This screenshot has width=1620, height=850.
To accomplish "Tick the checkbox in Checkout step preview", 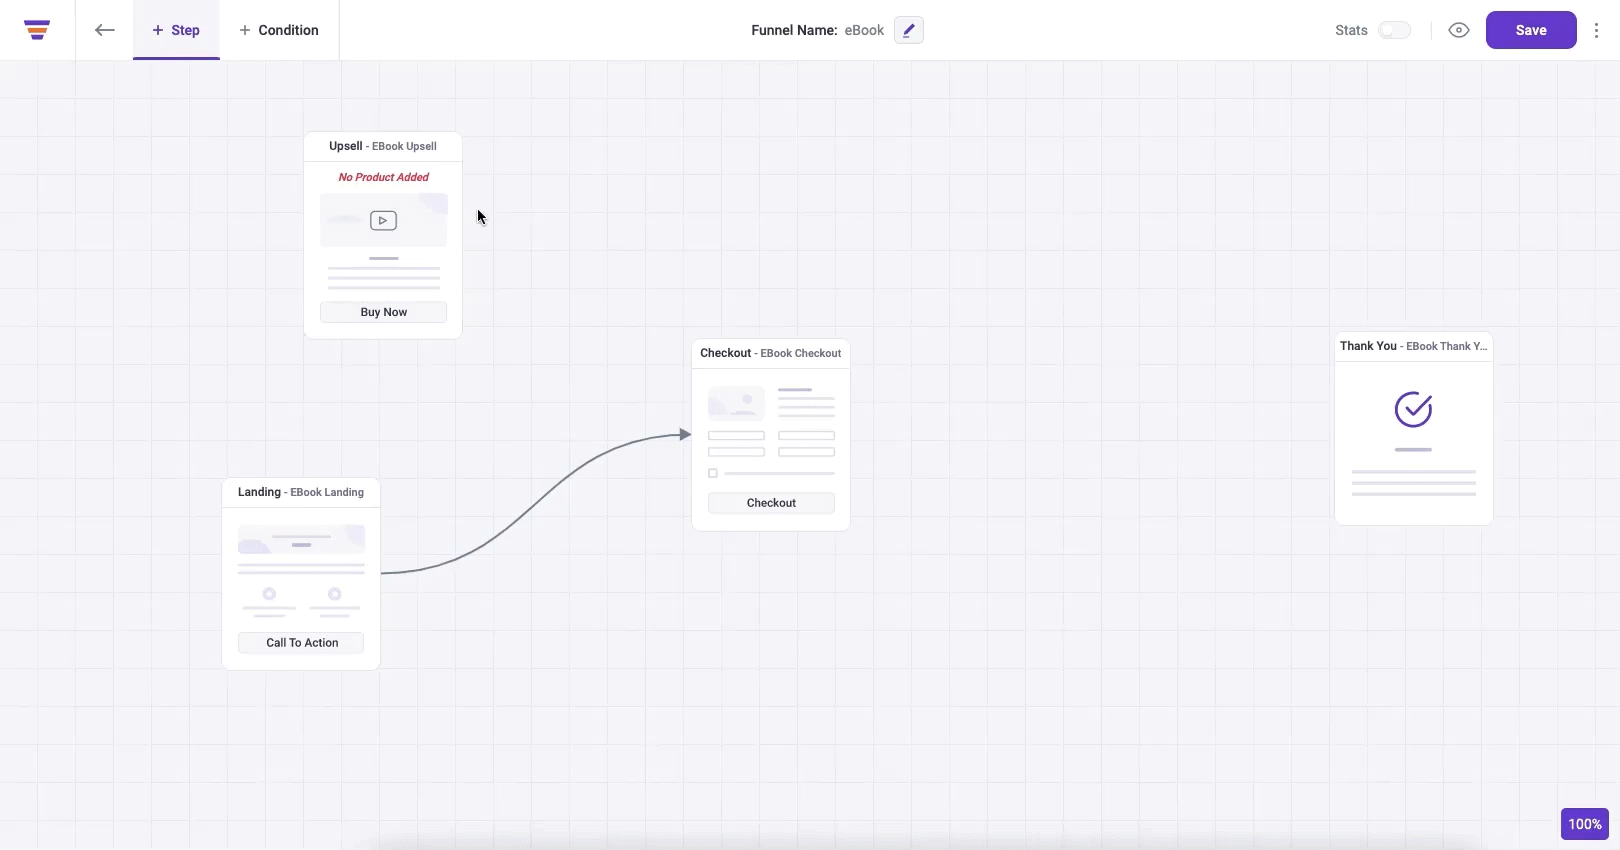I will pos(713,473).
